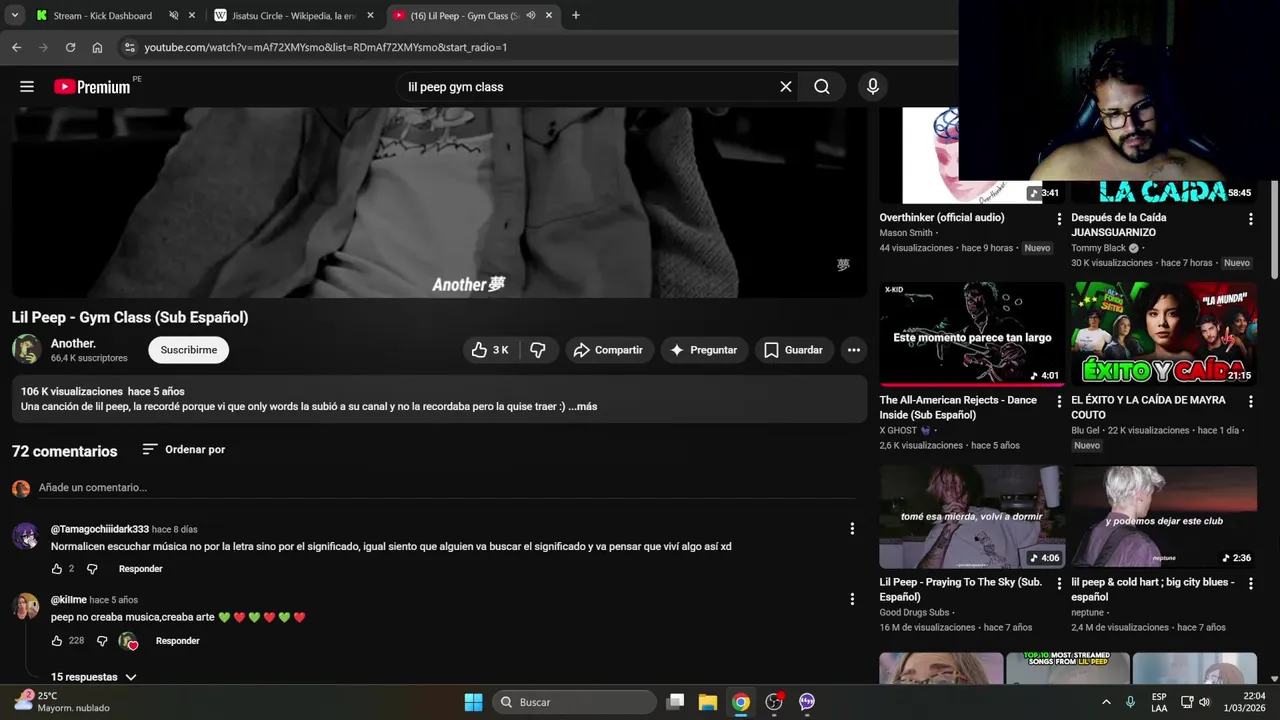Open the tab search dropdown arrow
Image resolution: width=1280 pixels, height=720 pixels.
pyautogui.click(x=15, y=16)
